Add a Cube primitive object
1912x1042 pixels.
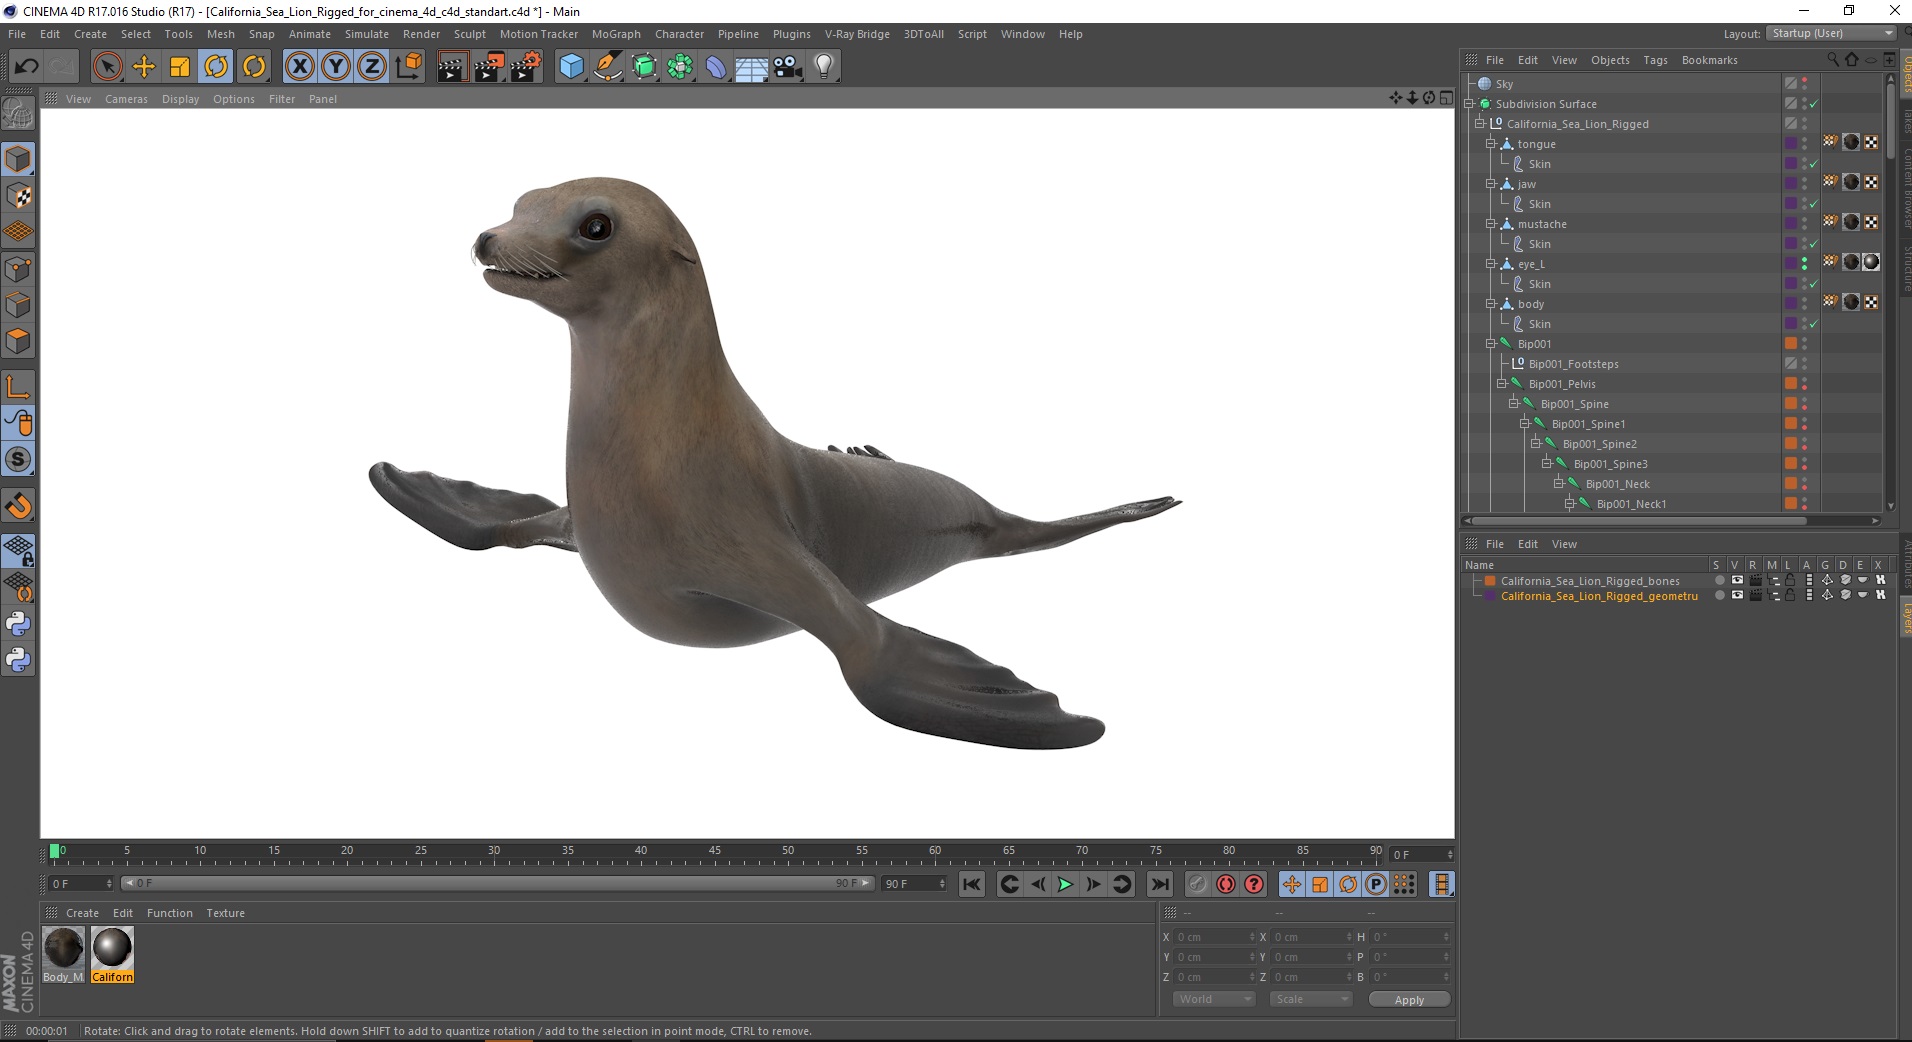click(x=571, y=67)
